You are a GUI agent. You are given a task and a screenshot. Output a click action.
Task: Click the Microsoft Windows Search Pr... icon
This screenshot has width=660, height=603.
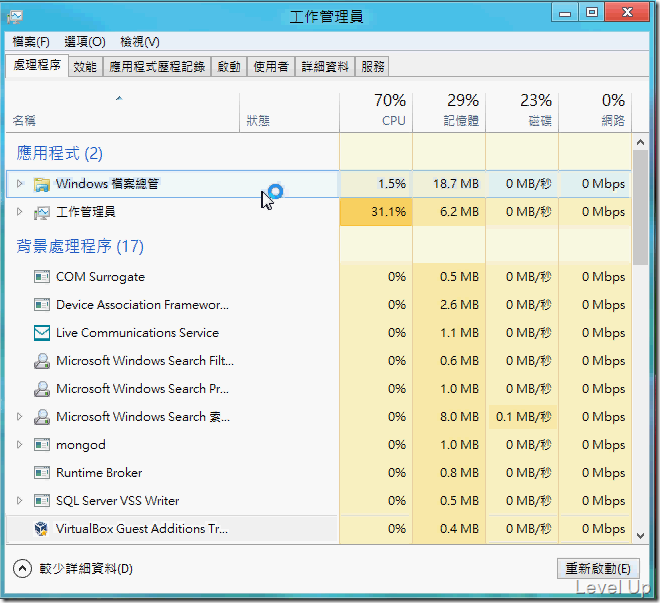pyautogui.click(x=42, y=389)
